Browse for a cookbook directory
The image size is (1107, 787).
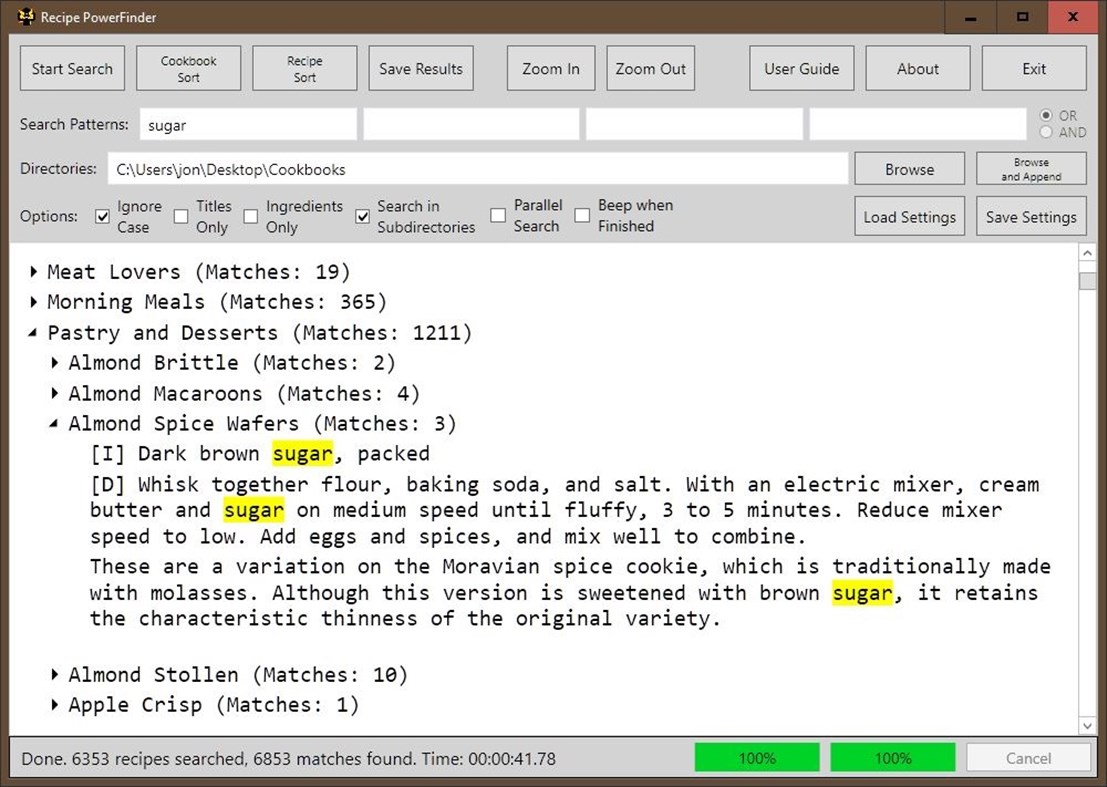pyautogui.click(x=908, y=168)
